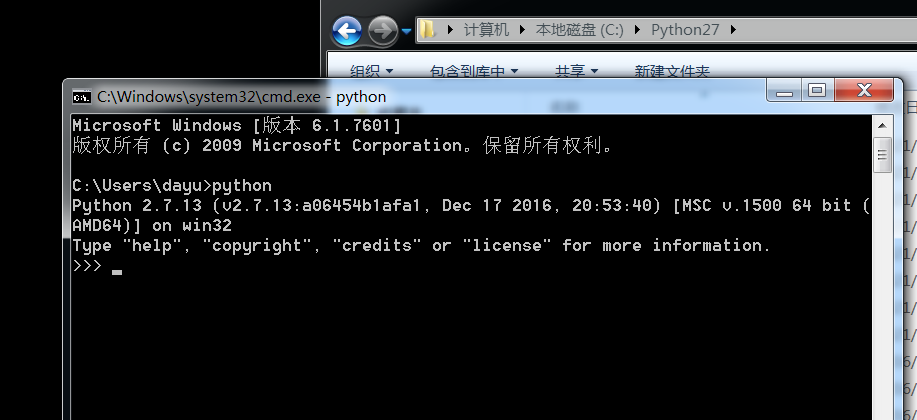Screen dimensions: 917x420
Task: Open the Explorer recent locations dropdown arrow
Action: pos(406,31)
